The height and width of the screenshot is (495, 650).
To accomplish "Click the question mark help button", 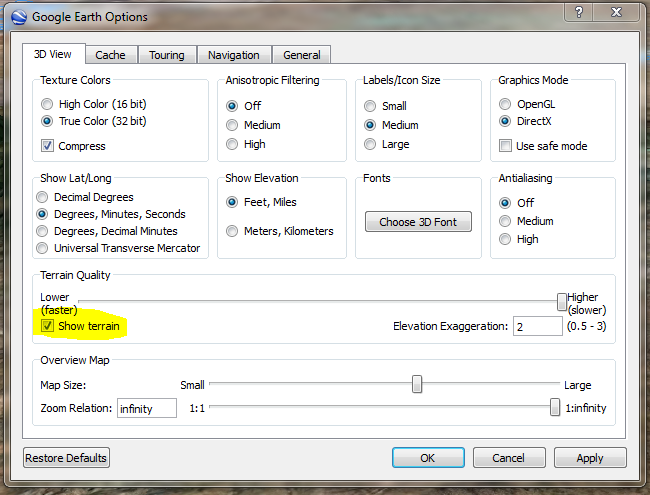I will click(579, 12).
